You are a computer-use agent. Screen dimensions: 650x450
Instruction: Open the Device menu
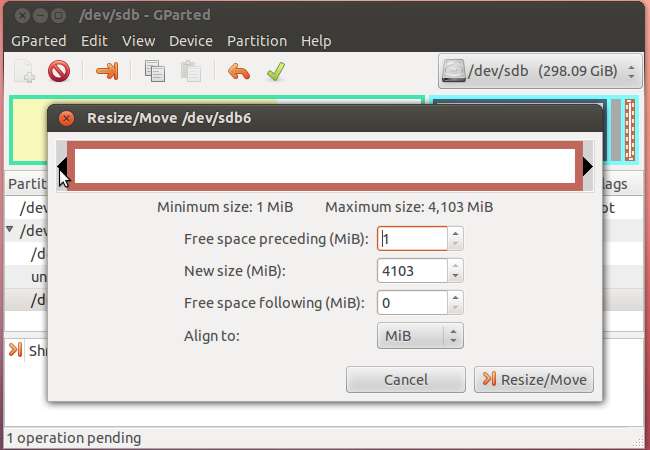coord(191,41)
